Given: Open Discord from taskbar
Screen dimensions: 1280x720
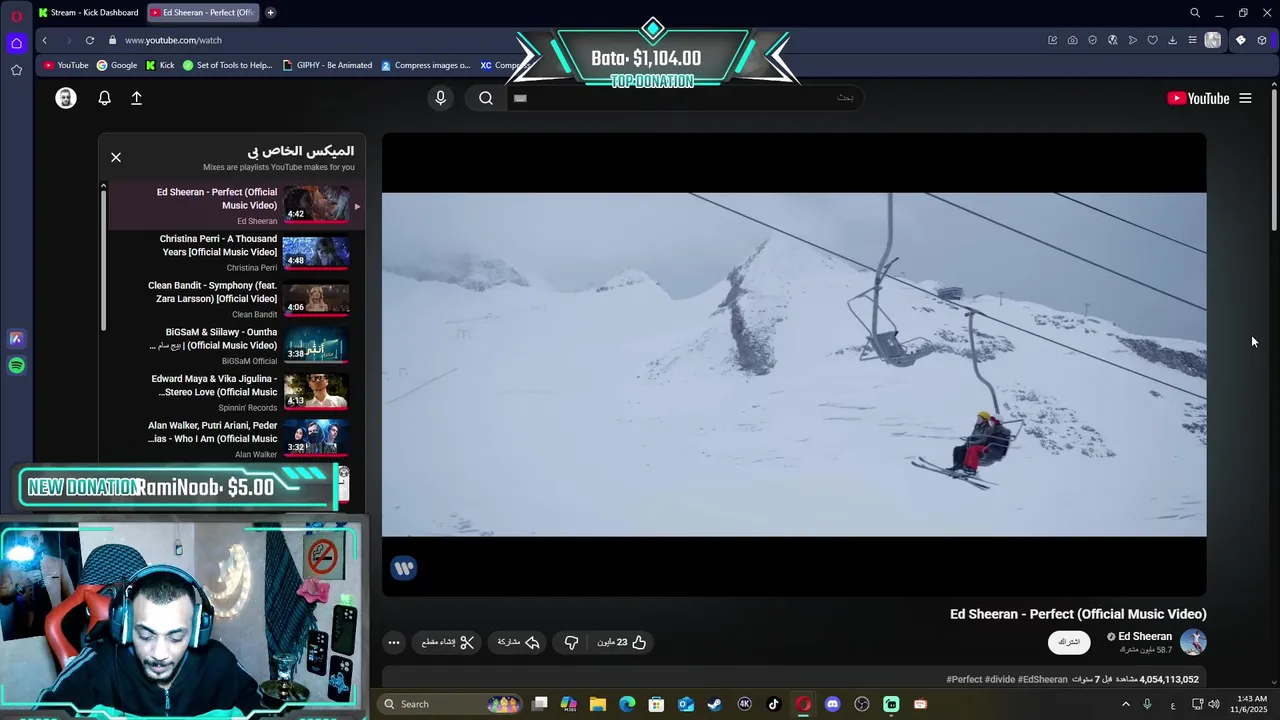Looking at the screenshot, I should pyautogui.click(x=832, y=704).
